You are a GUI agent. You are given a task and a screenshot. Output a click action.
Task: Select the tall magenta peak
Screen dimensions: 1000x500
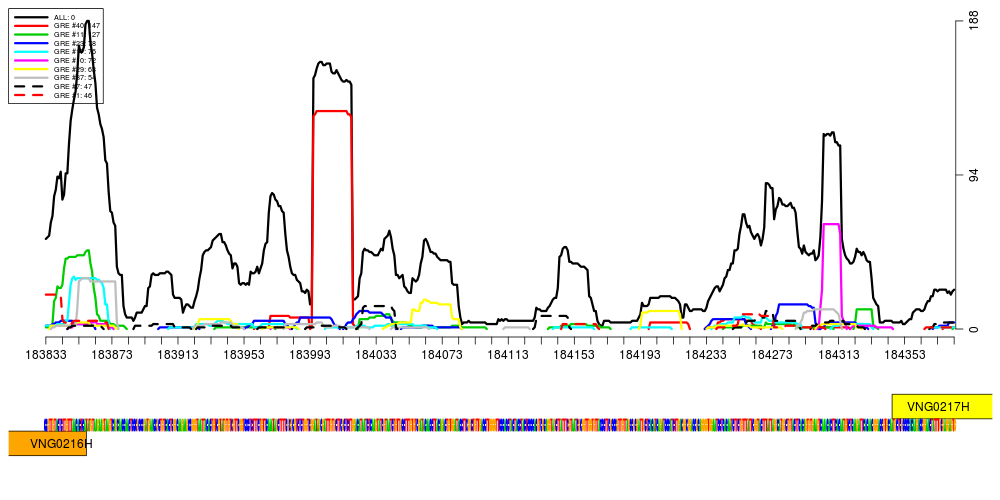click(831, 225)
